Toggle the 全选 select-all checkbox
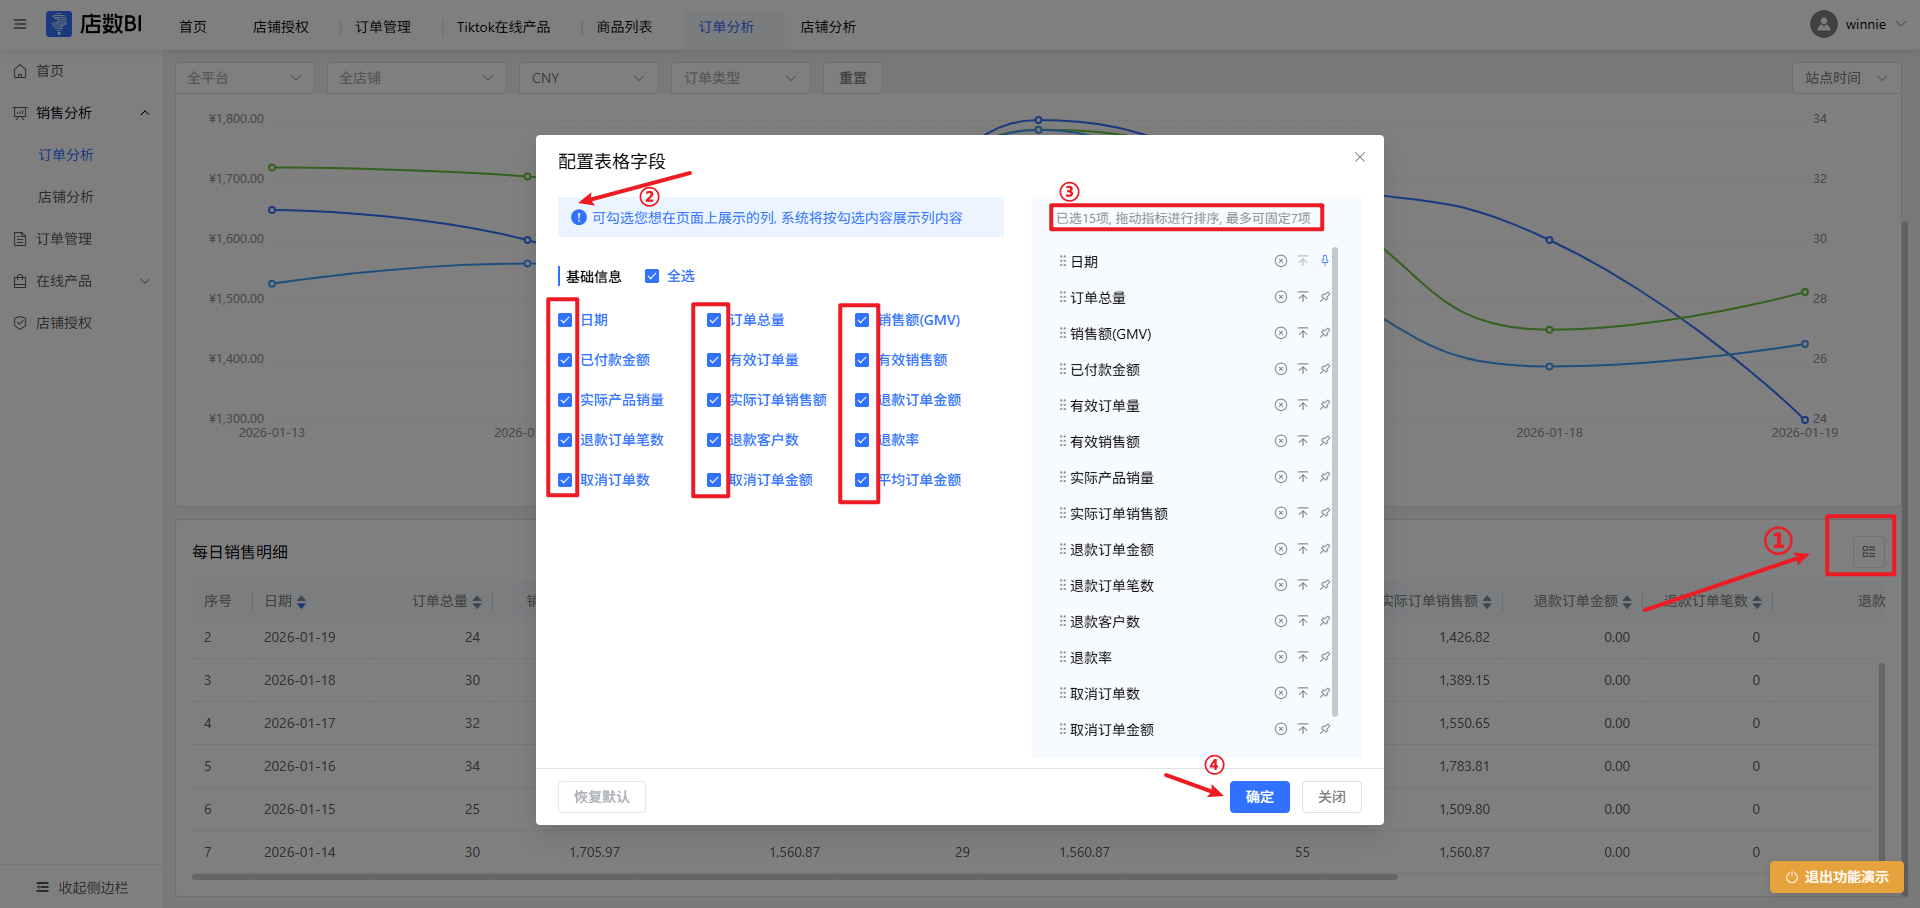 pyautogui.click(x=652, y=276)
